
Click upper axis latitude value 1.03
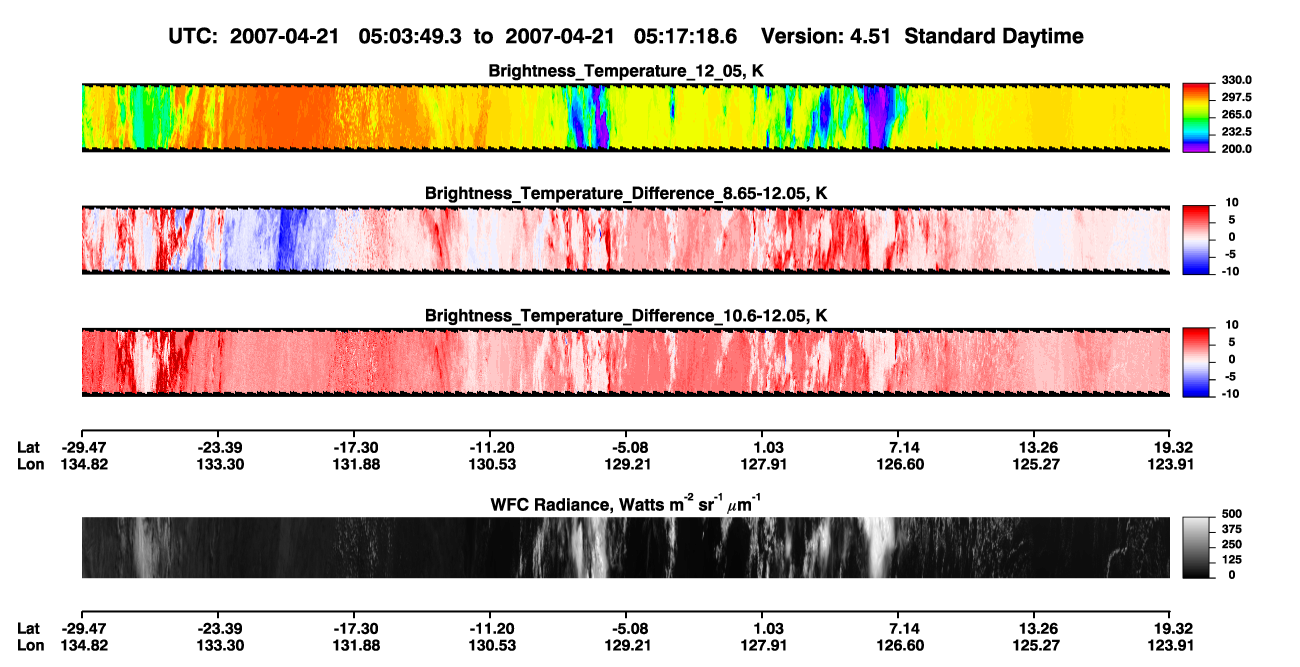click(762, 447)
